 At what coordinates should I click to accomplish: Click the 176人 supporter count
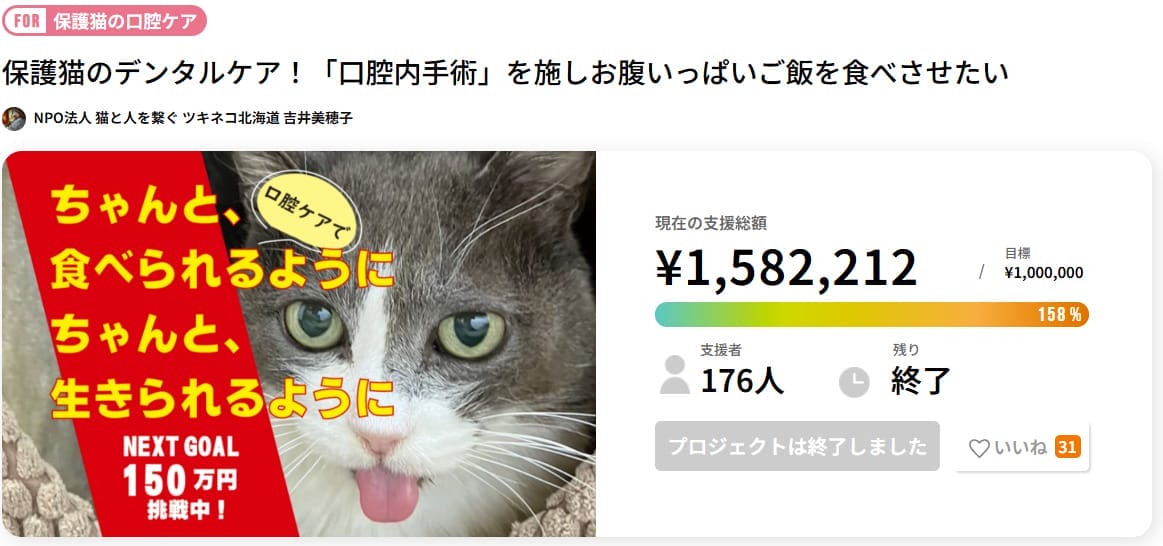coord(742,381)
